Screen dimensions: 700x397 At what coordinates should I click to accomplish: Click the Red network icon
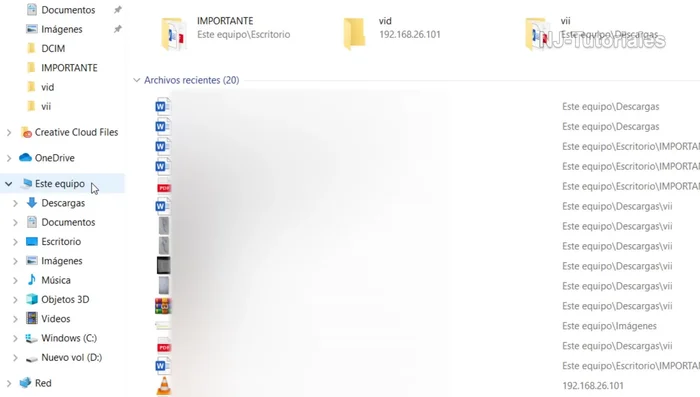pyautogui.click(x=25, y=383)
